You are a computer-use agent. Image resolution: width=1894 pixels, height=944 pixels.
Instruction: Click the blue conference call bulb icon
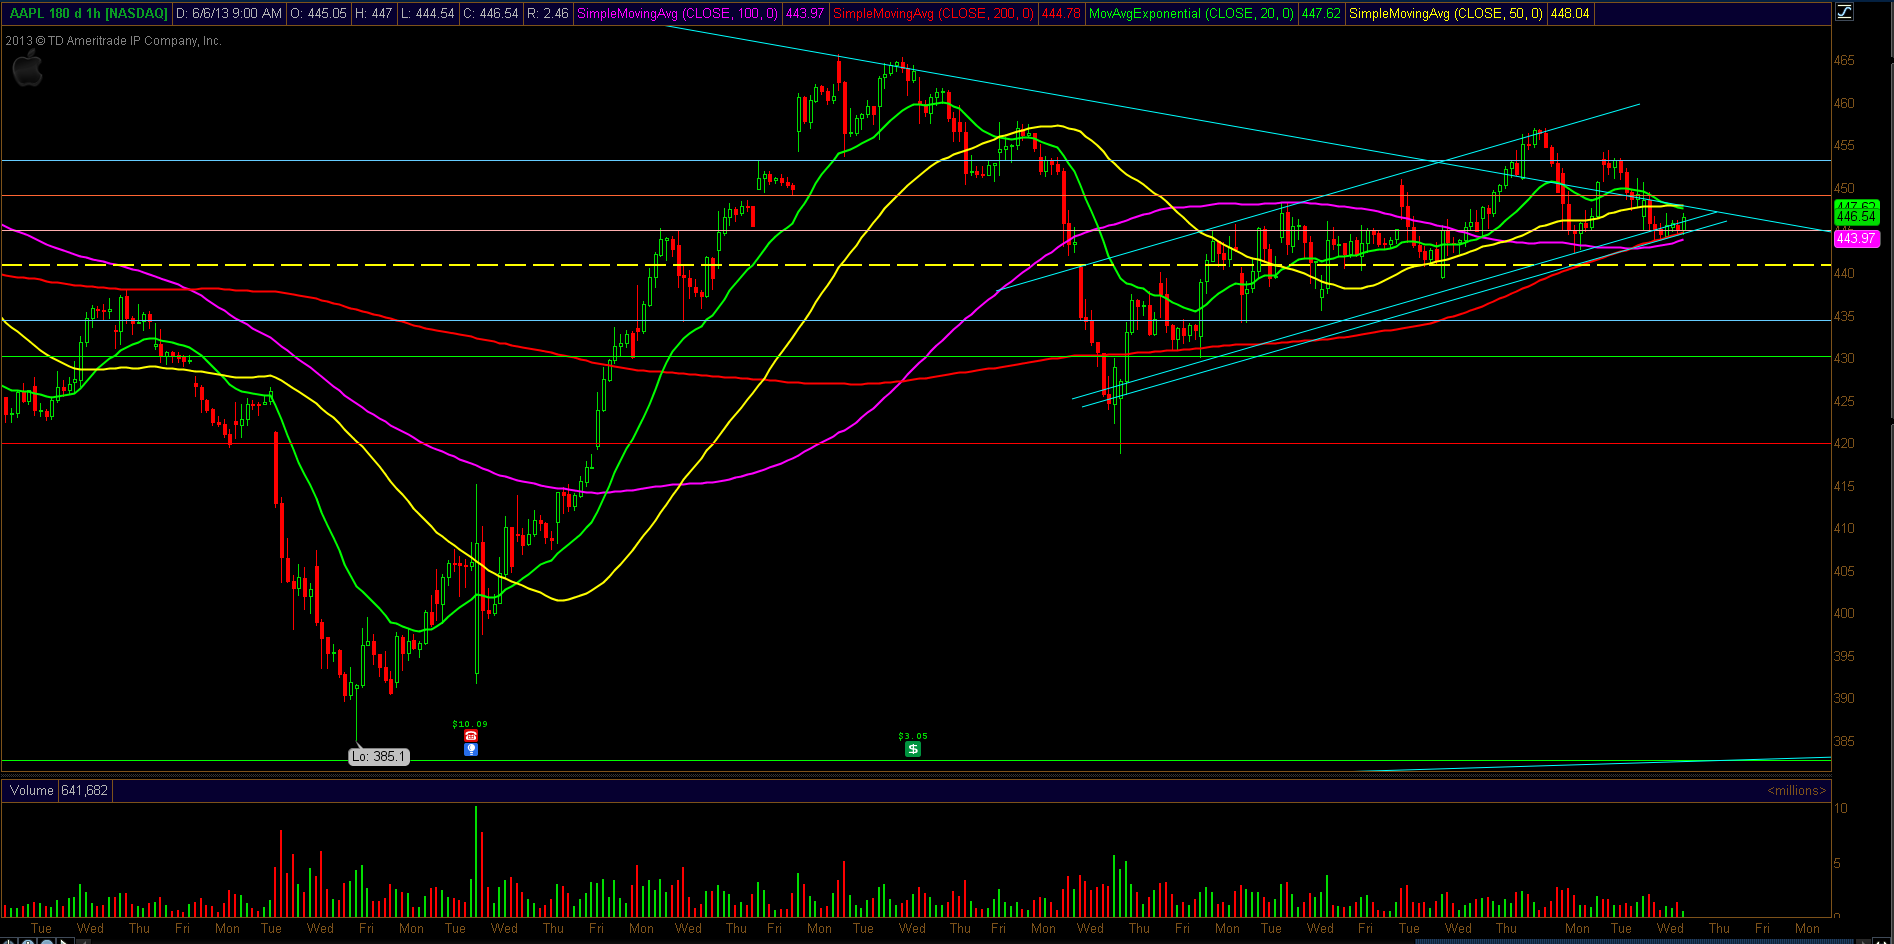471,749
